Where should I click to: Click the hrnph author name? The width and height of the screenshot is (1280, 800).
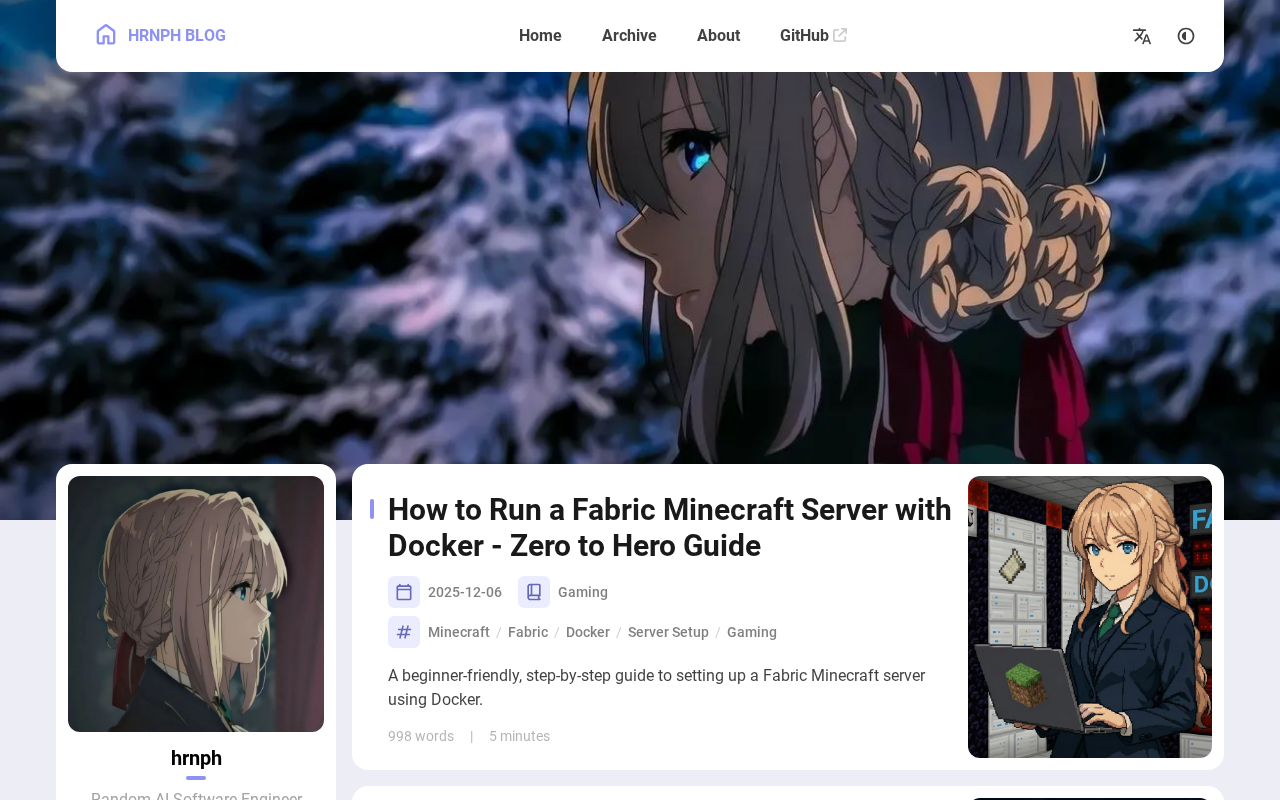(196, 758)
